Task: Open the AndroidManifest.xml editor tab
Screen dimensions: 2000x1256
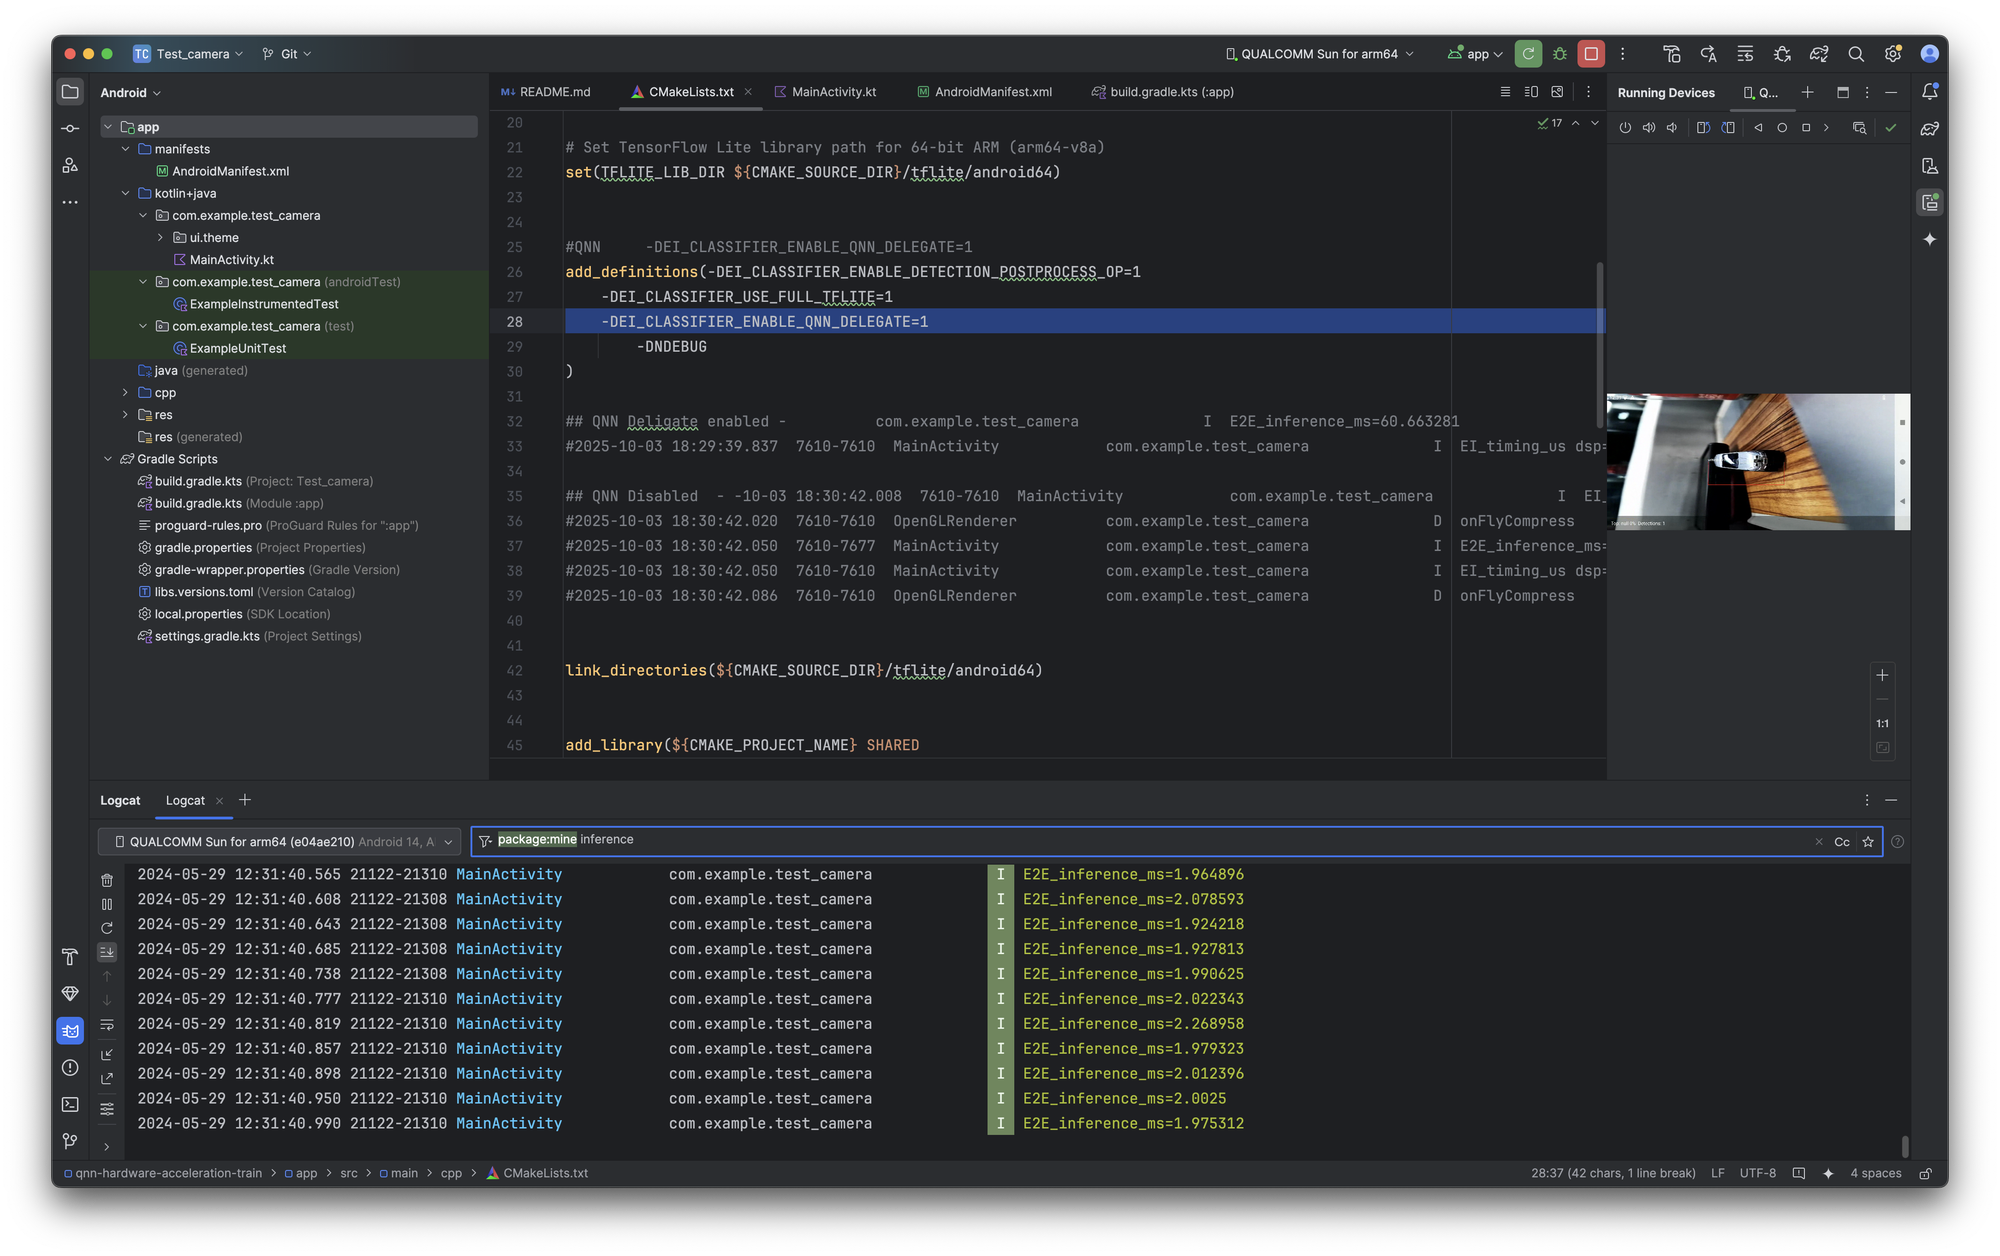Action: pyautogui.click(x=992, y=92)
